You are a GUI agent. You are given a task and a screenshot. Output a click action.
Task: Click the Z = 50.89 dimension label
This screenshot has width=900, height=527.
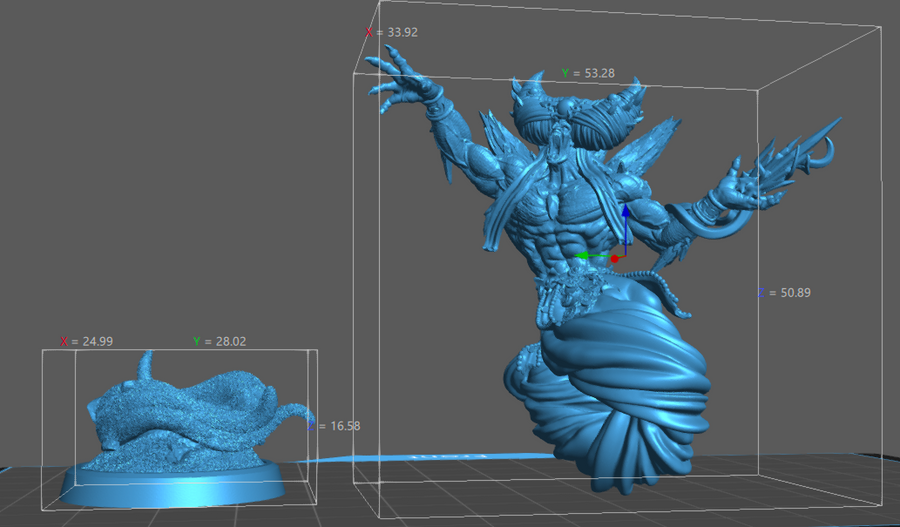[783, 293]
